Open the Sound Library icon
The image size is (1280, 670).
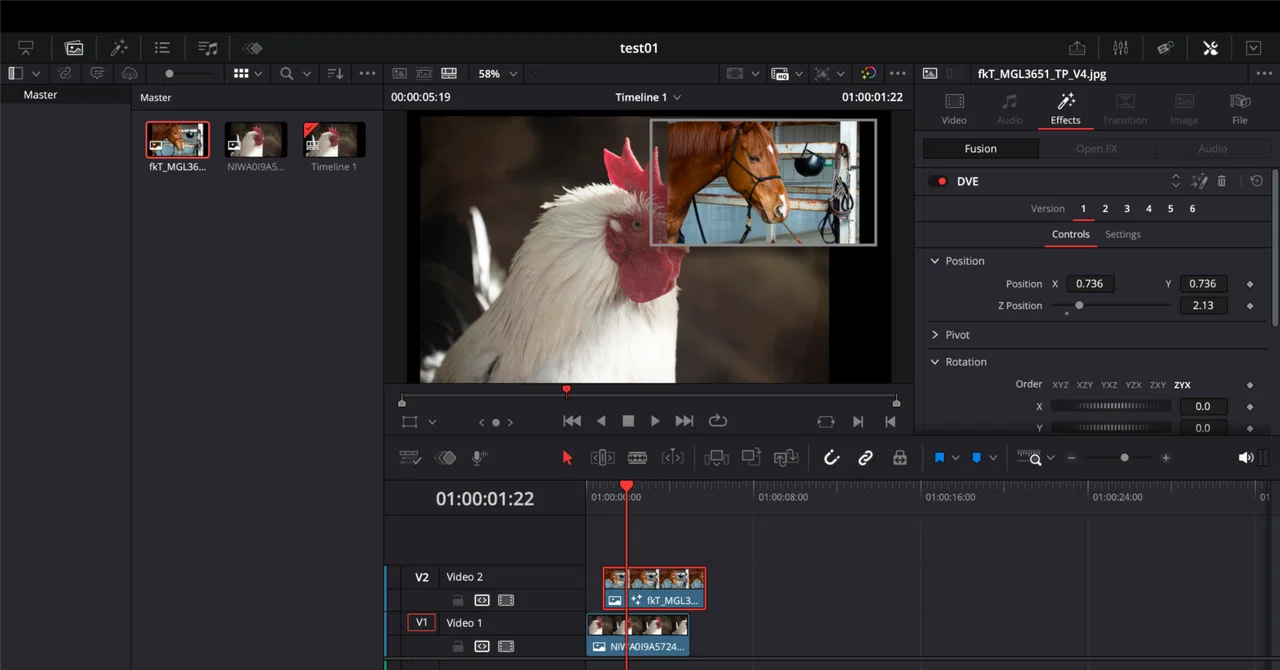pos(207,48)
